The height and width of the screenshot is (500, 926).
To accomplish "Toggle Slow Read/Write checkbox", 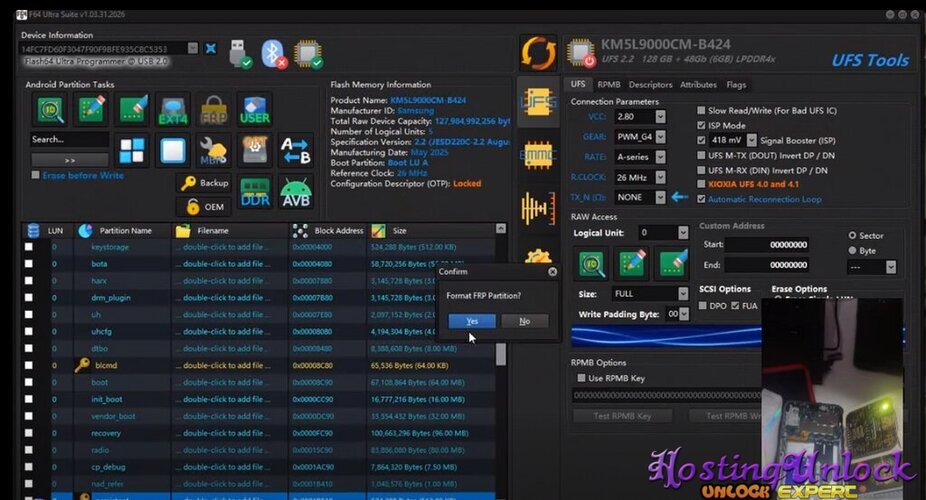I will coord(701,110).
